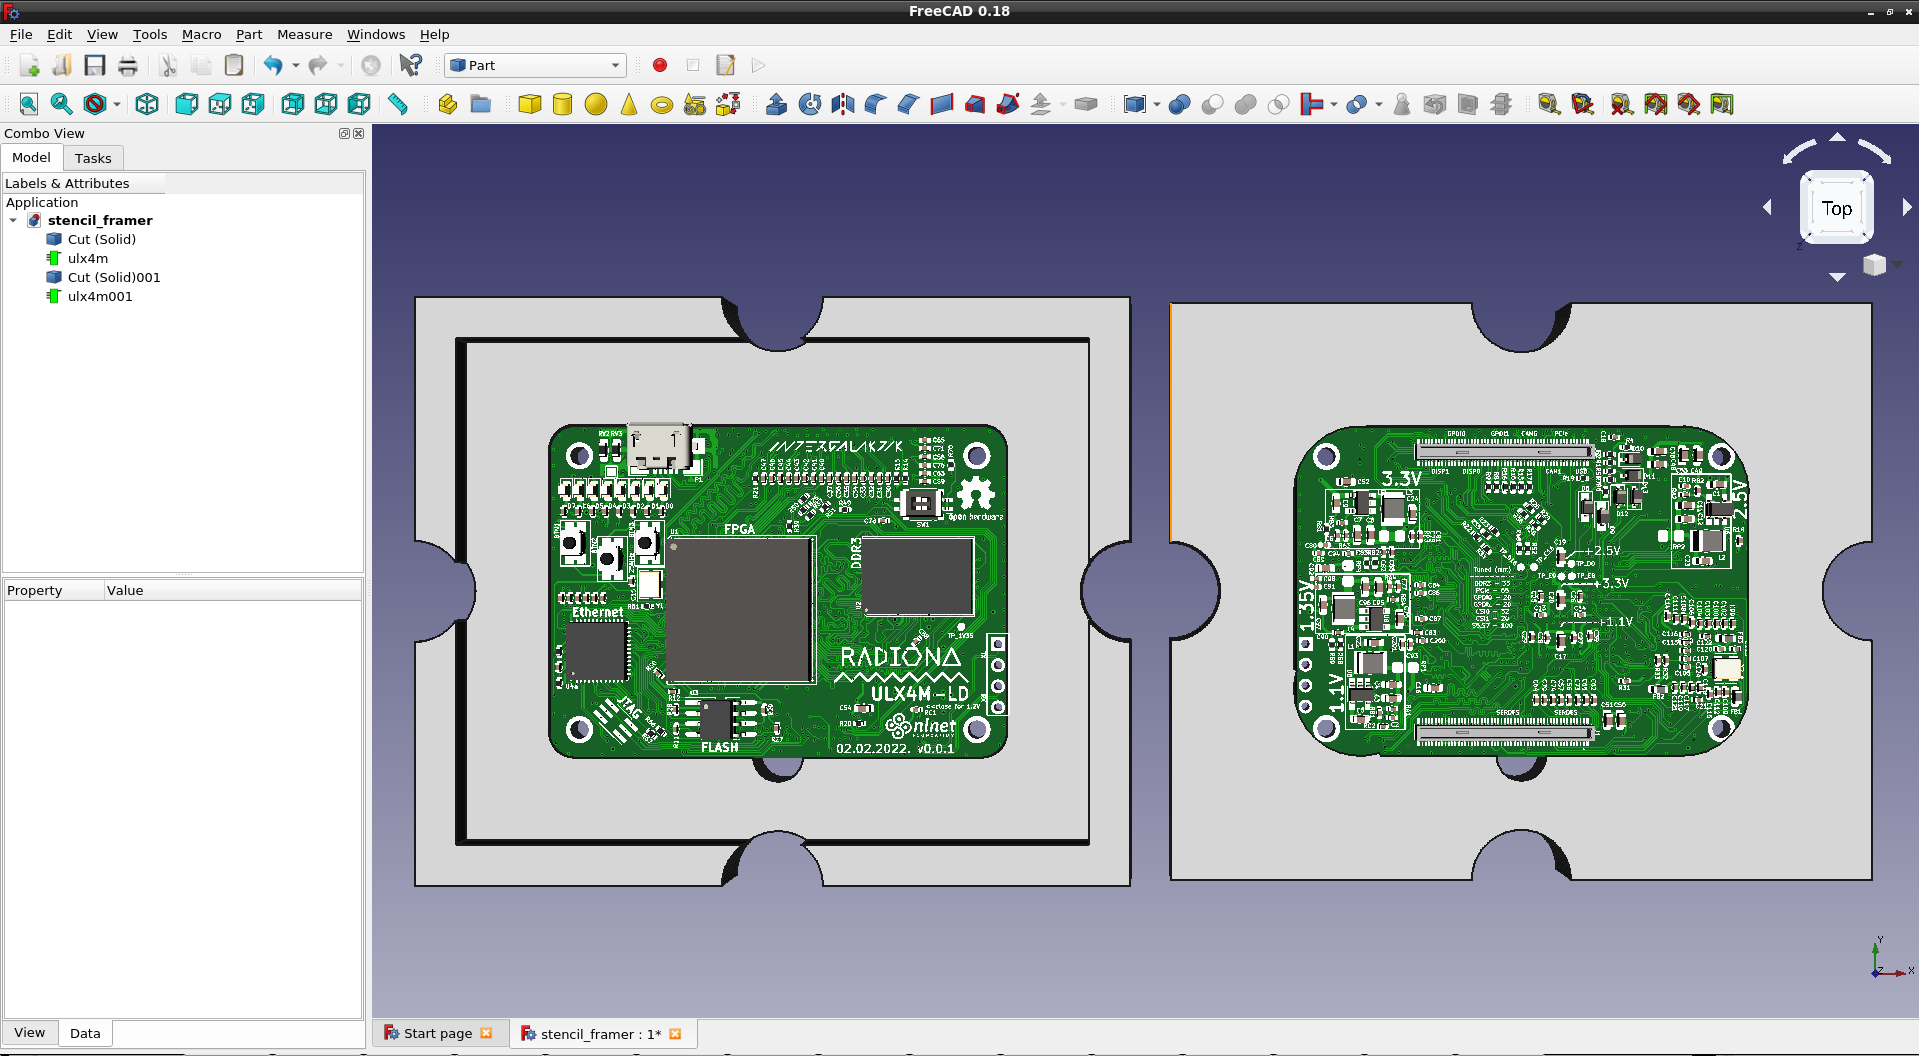Start macro recording with red button
The height and width of the screenshot is (1056, 1919).
pyautogui.click(x=659, y=65)
